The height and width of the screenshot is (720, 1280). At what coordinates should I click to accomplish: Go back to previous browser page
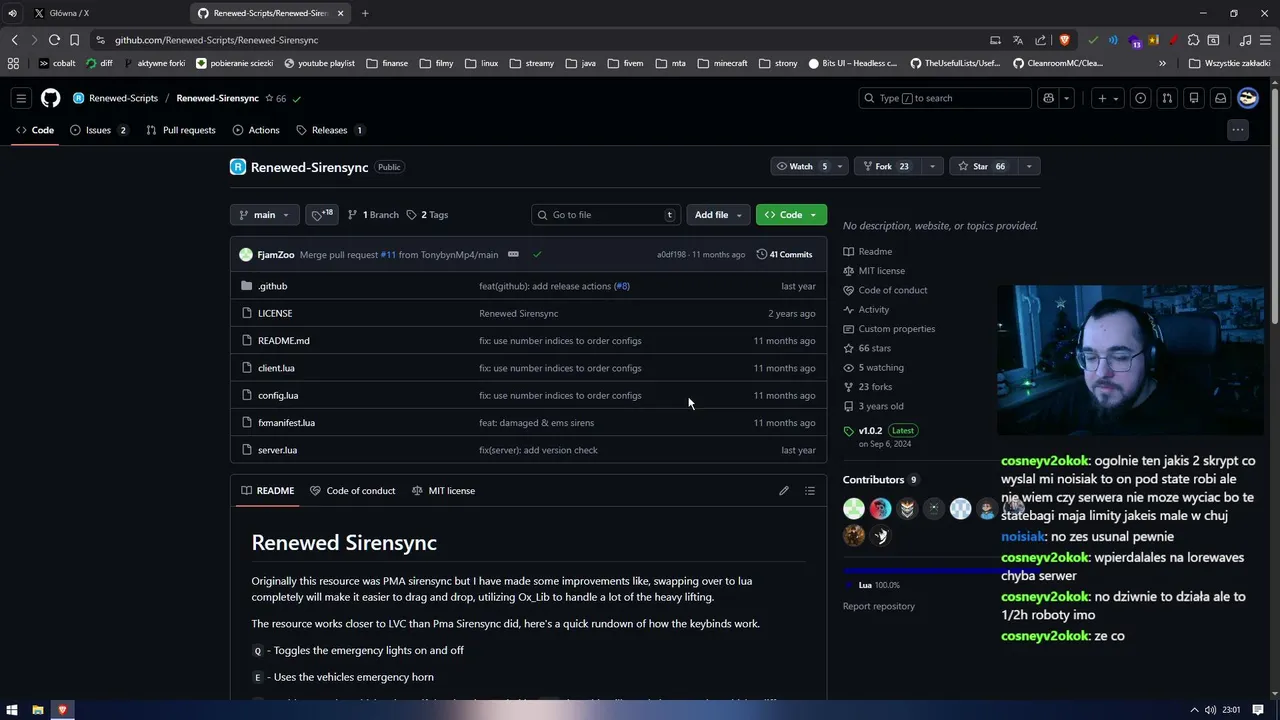(x=14, y=40)
